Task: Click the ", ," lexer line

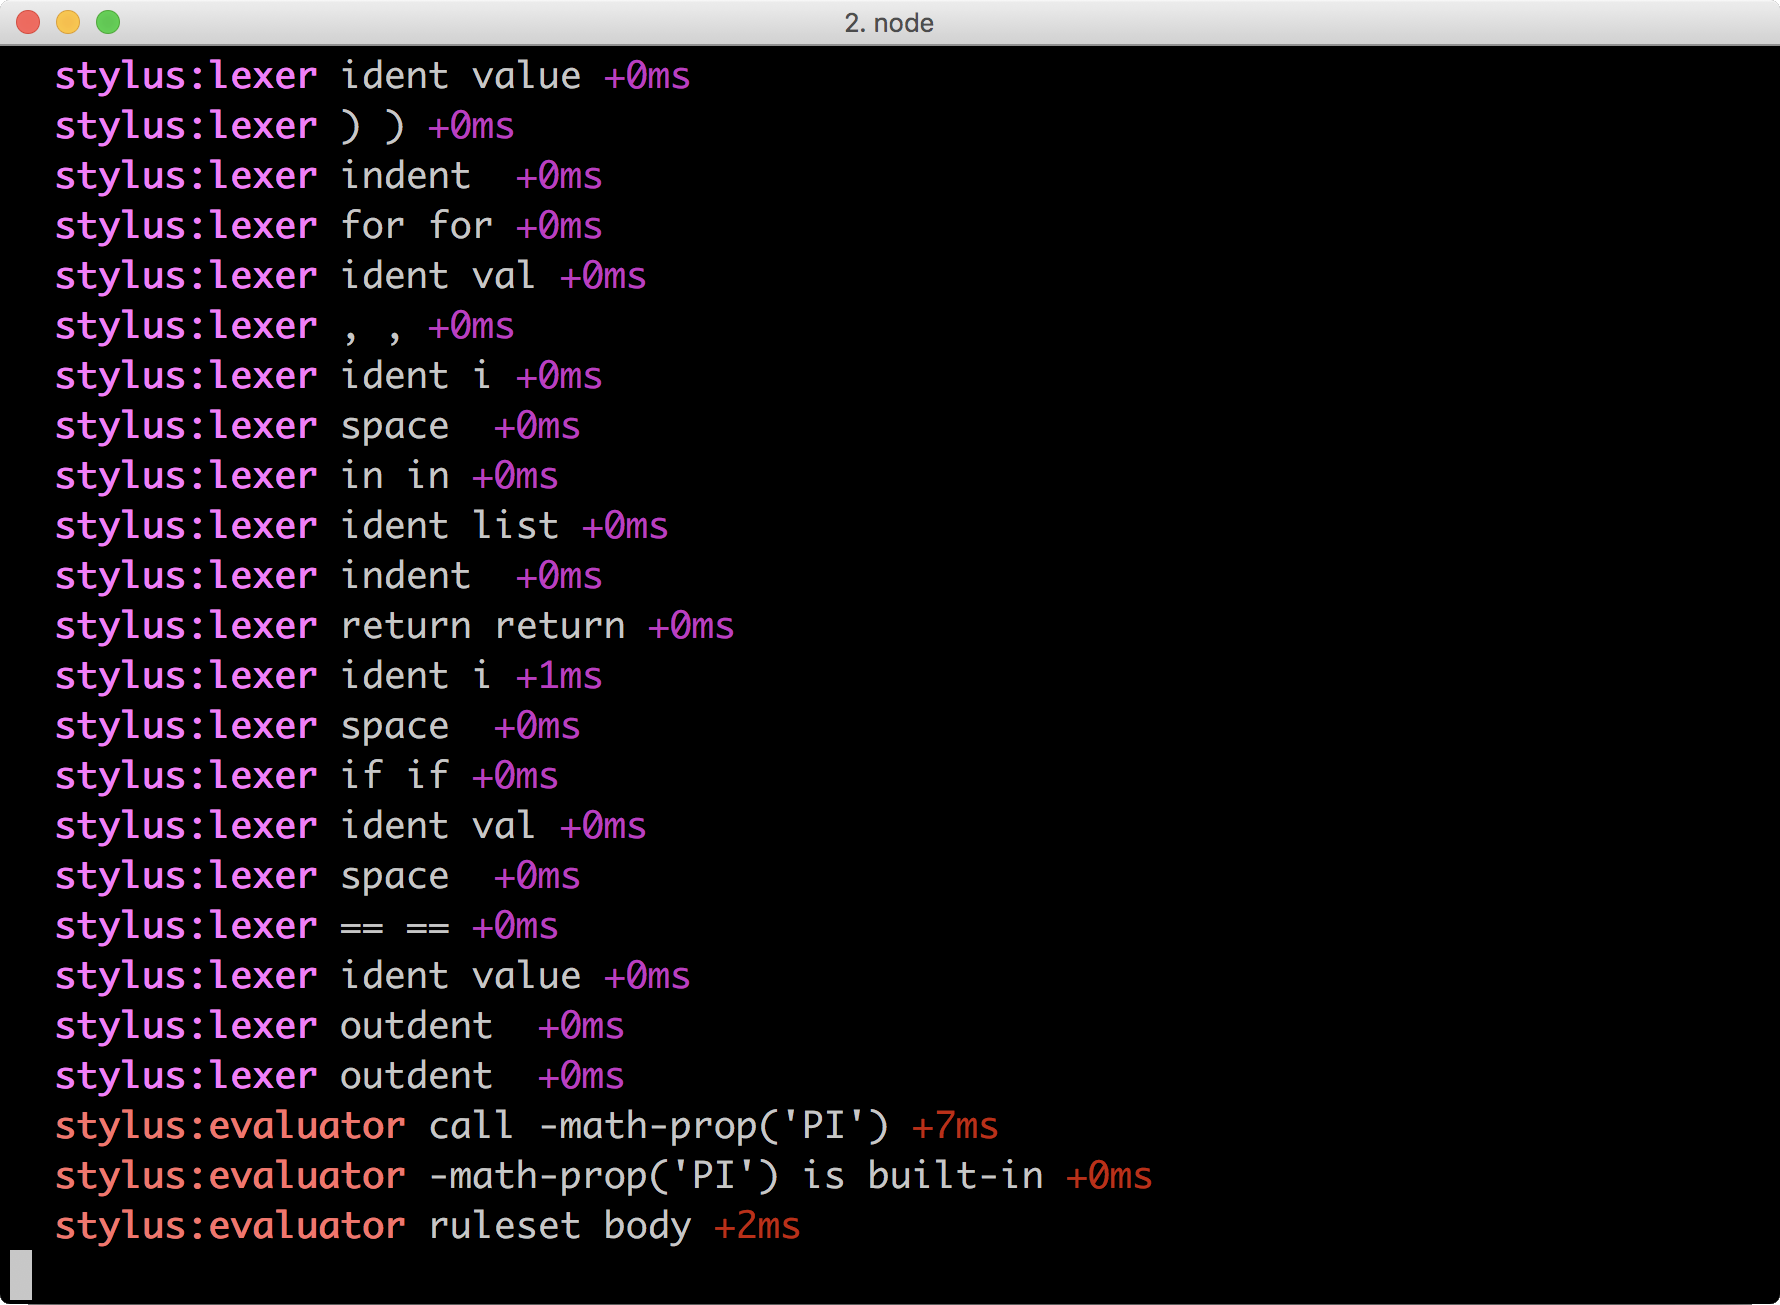Action: pos(285,326)
